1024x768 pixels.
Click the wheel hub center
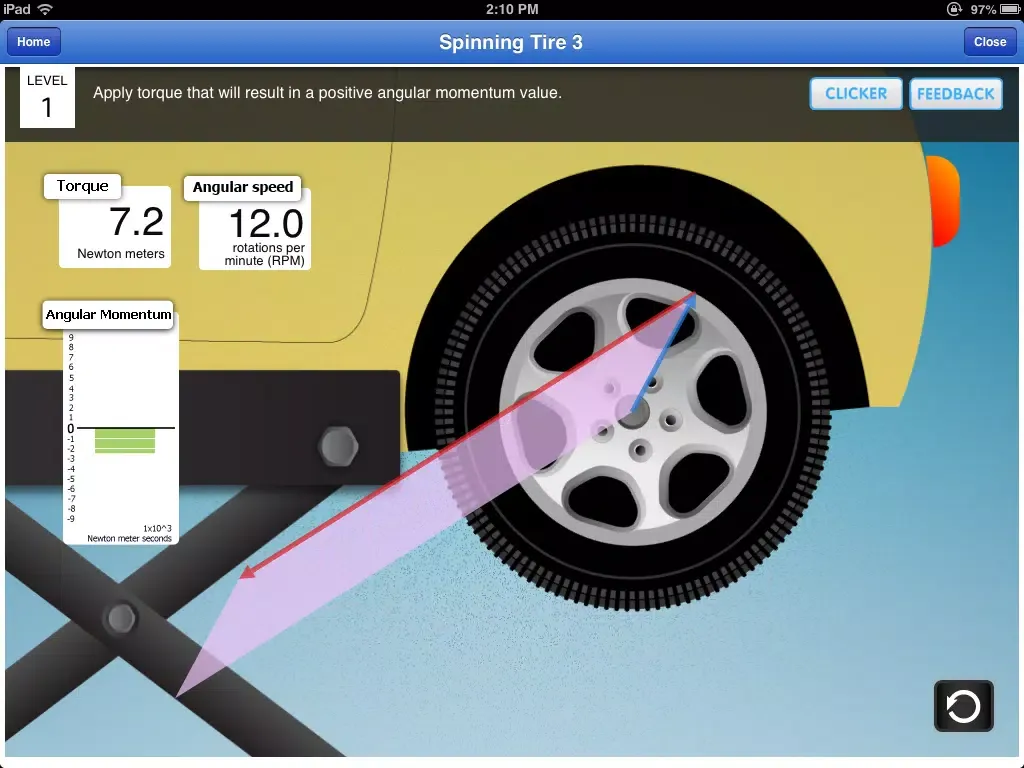click(x=633, y=413)
